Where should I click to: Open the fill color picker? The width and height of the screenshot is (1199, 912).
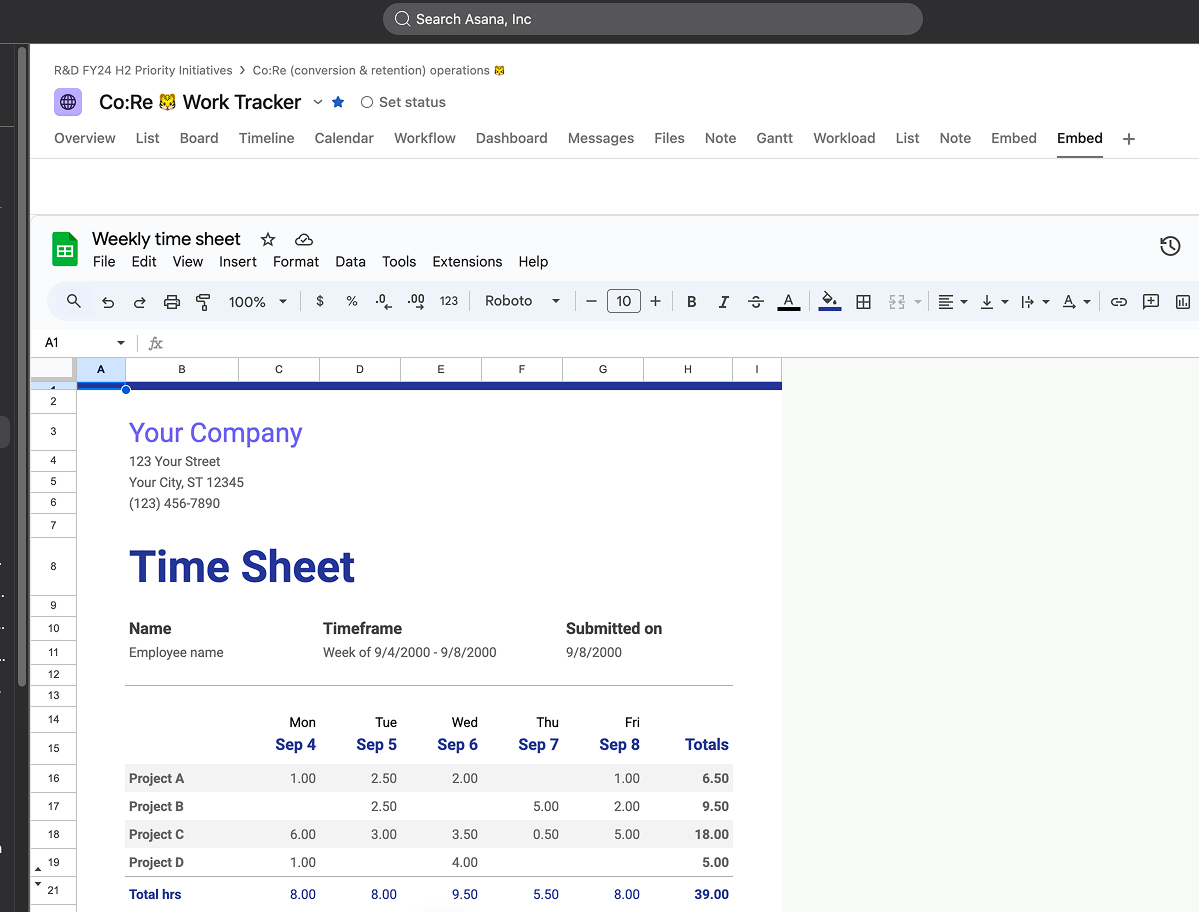coord(829,301)
